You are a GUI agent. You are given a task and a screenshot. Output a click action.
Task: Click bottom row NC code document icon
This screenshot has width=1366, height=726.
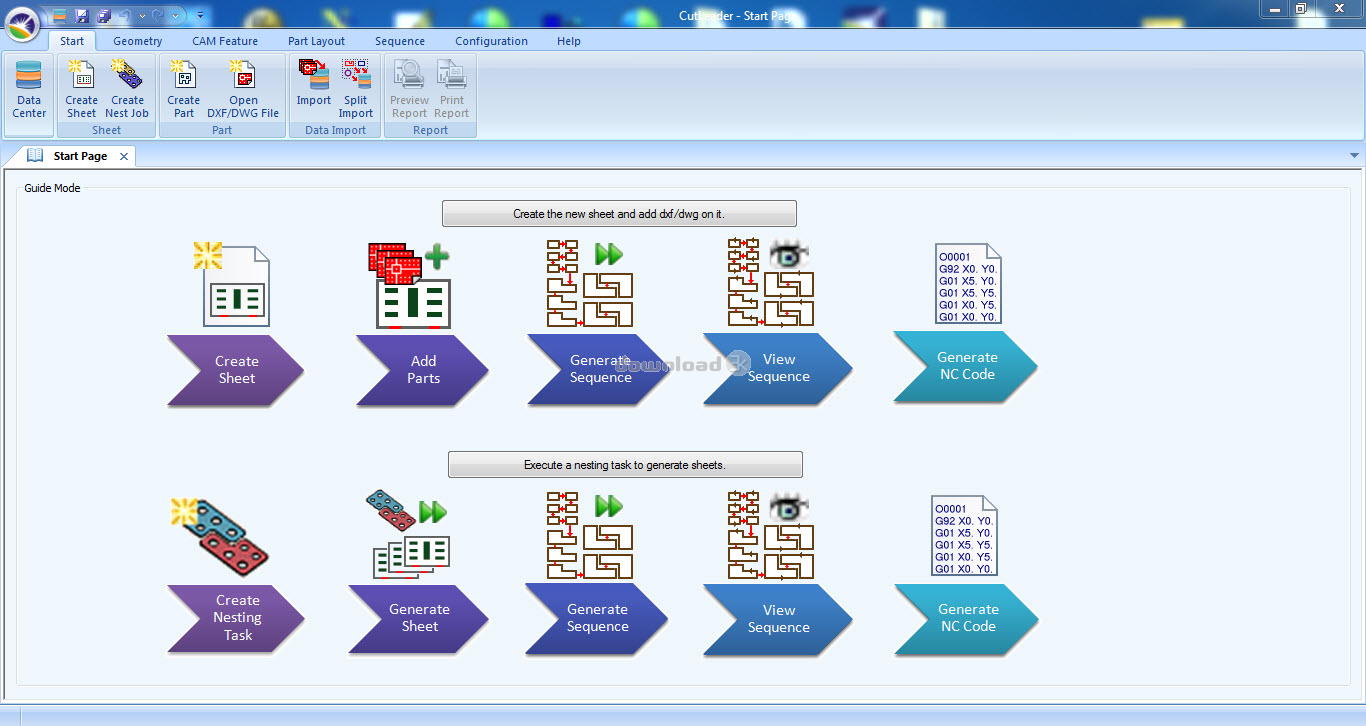[966, 535]
